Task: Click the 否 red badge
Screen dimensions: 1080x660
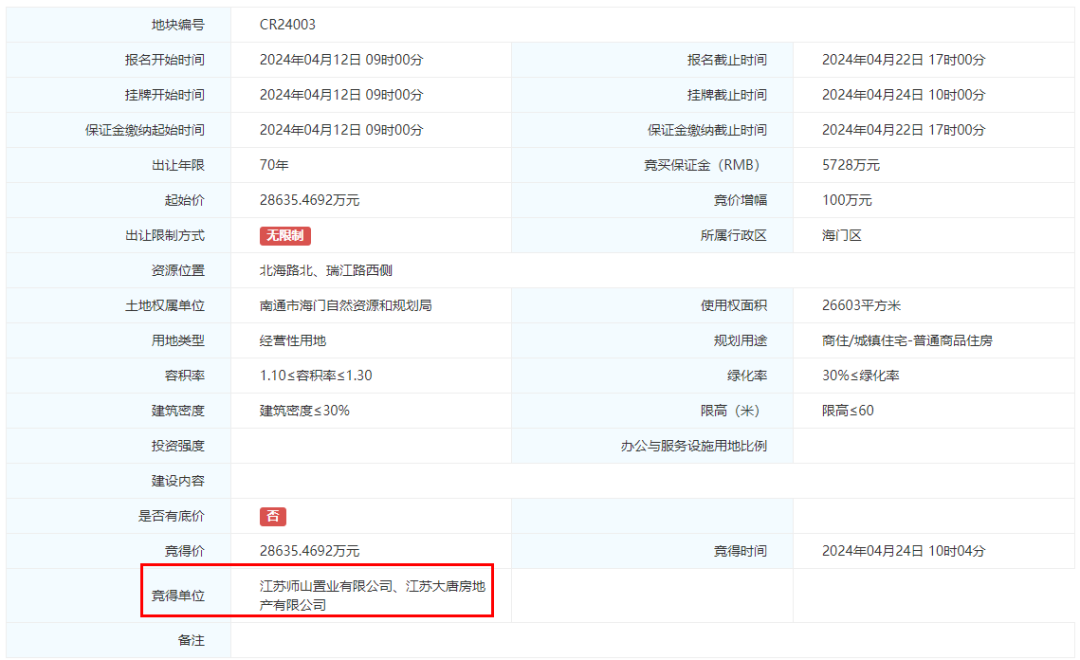Action: coord(273,516)
